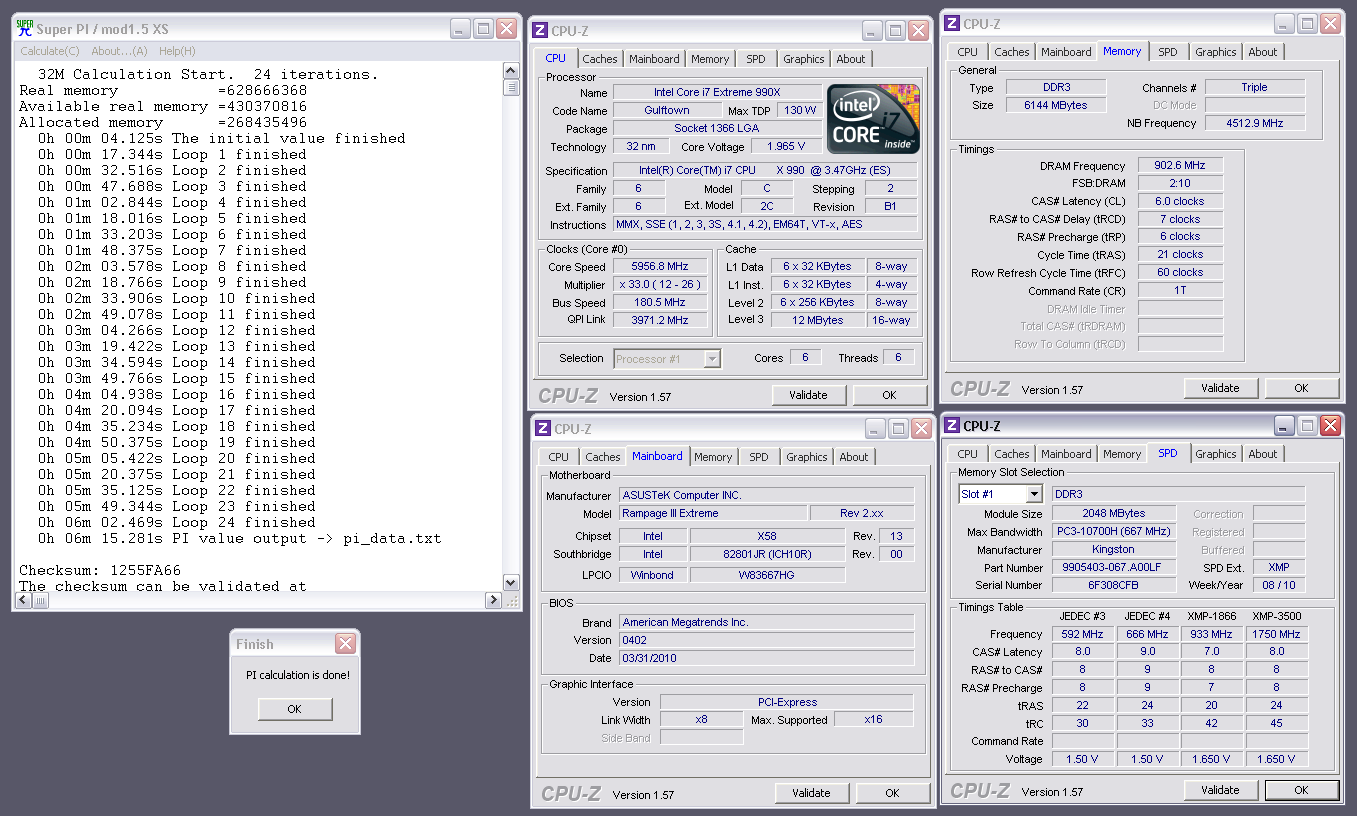
Task: Open the Help(H) menu in Super PI
Action: [x=177, y=51]
